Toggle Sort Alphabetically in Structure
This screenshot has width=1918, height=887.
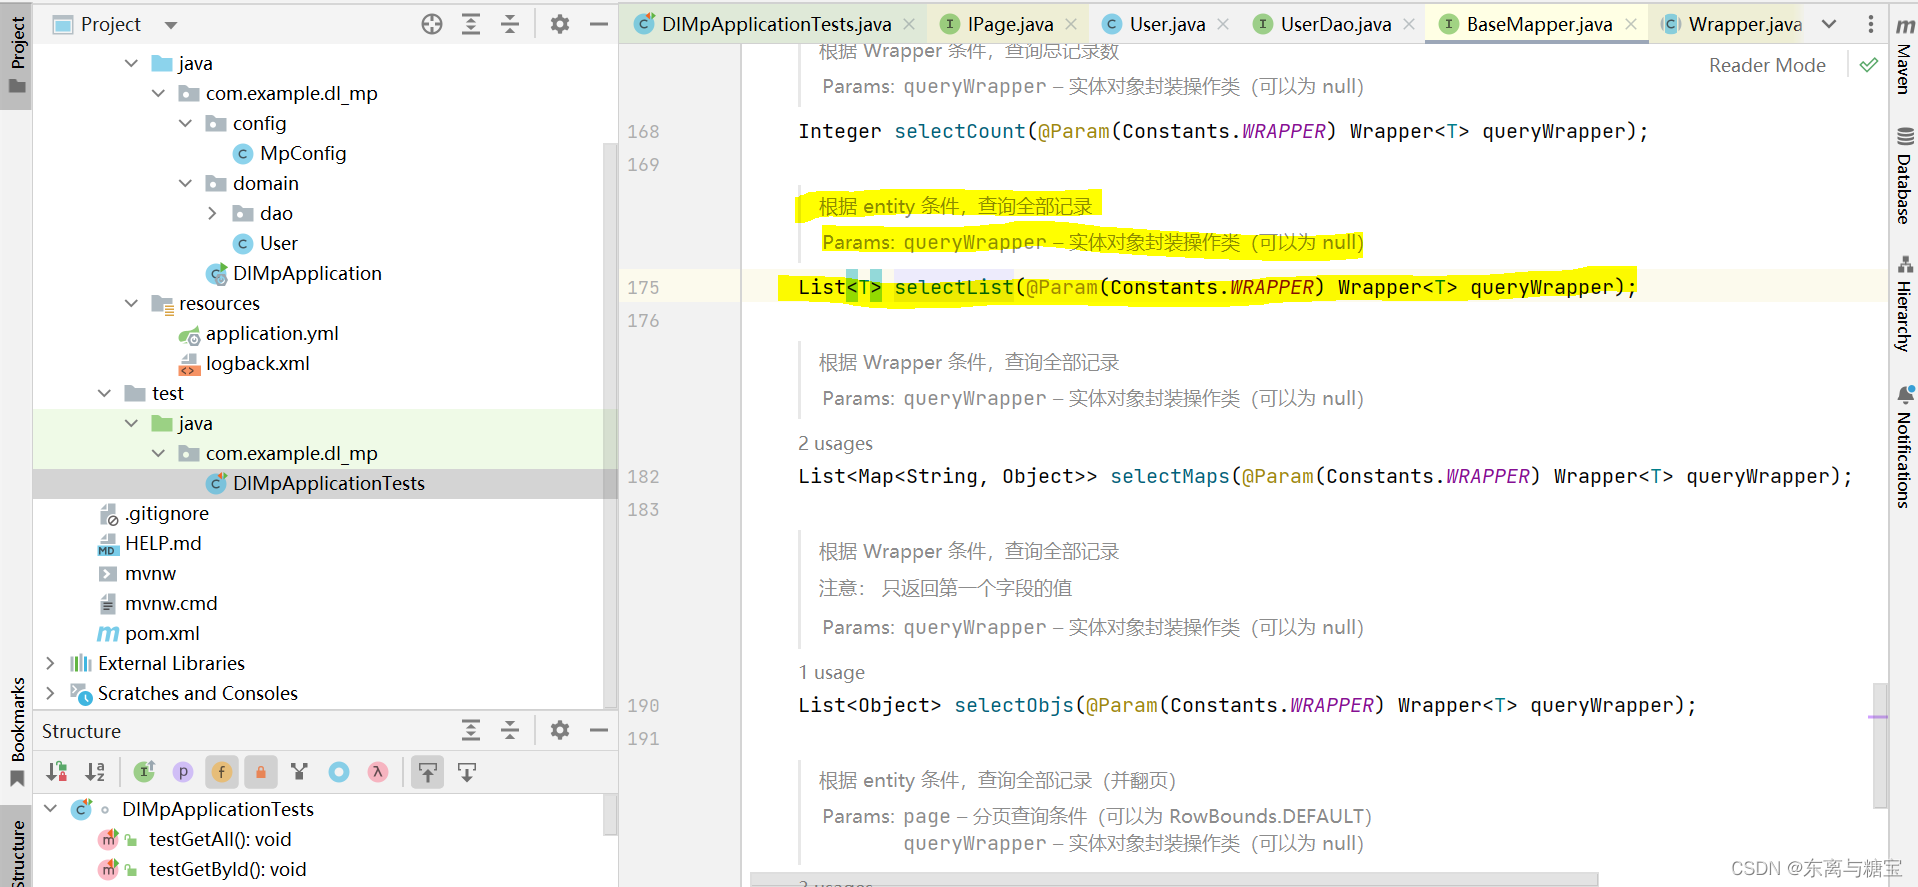click(95, 772)
